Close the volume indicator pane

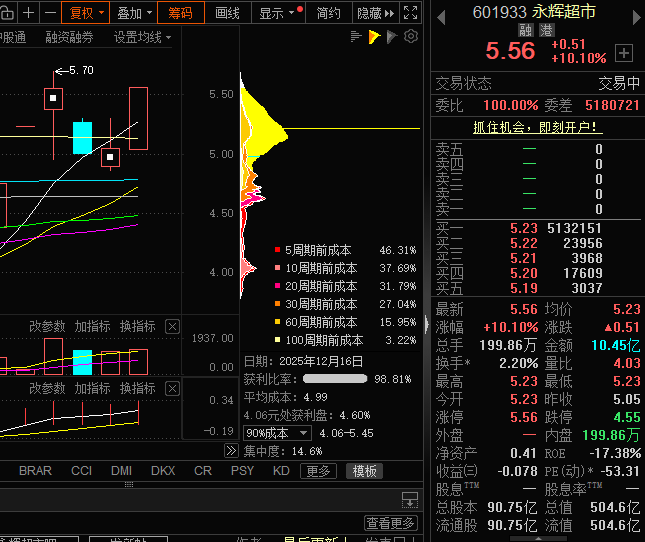coord(172,327)
